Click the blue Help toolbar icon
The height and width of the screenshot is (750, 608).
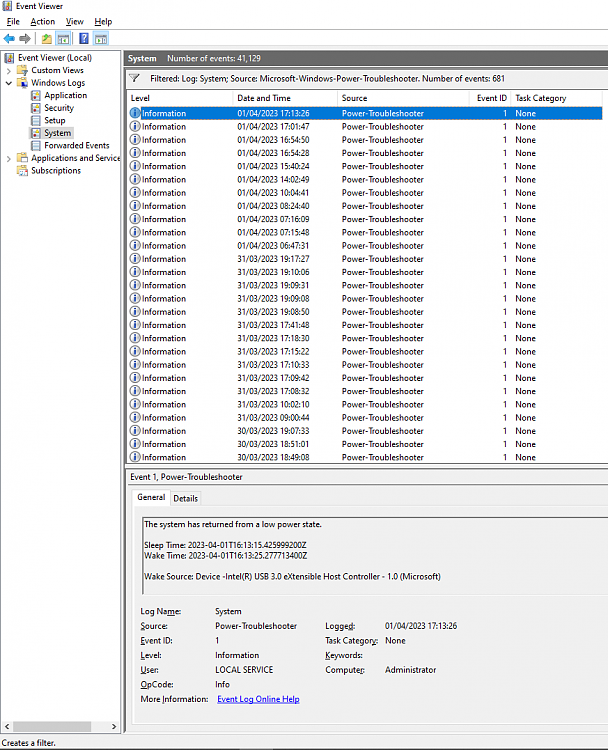(x=84, y=39)
